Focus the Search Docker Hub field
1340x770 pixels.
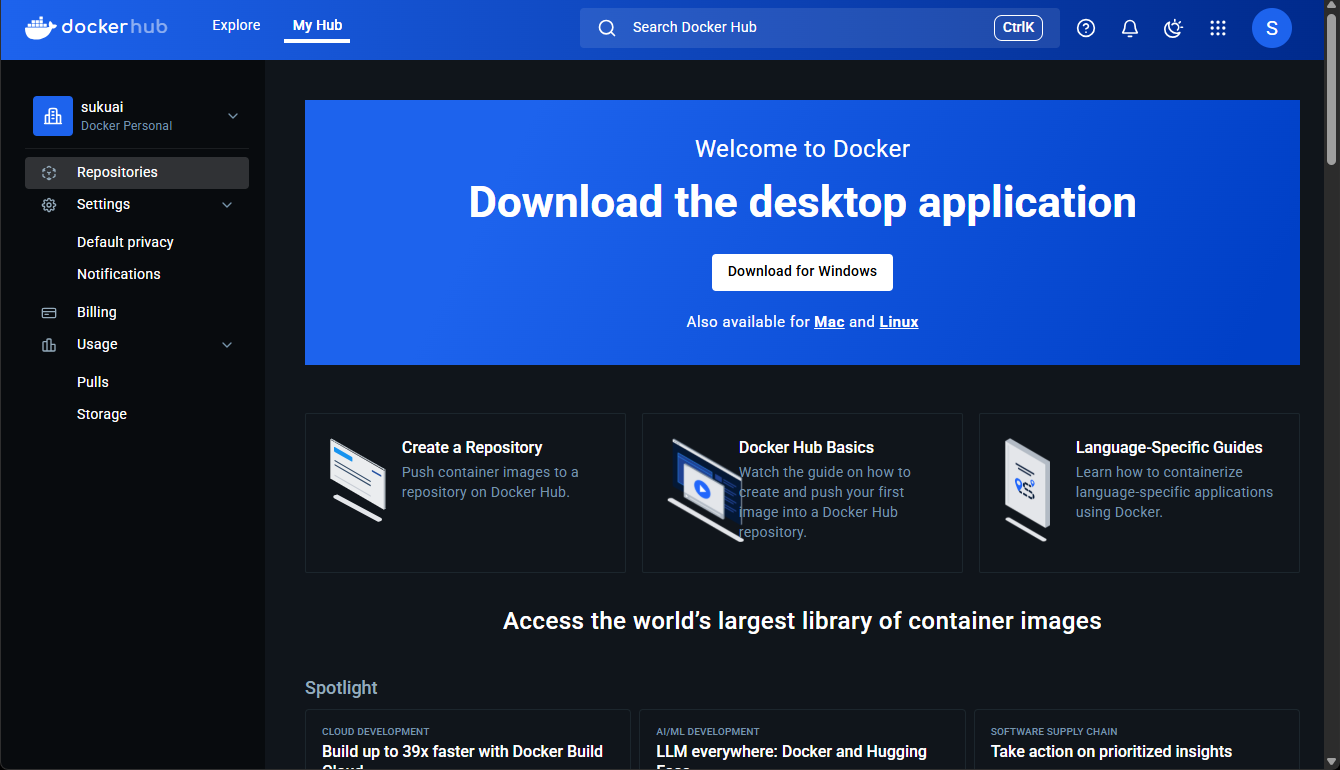[x=820, y=28]
